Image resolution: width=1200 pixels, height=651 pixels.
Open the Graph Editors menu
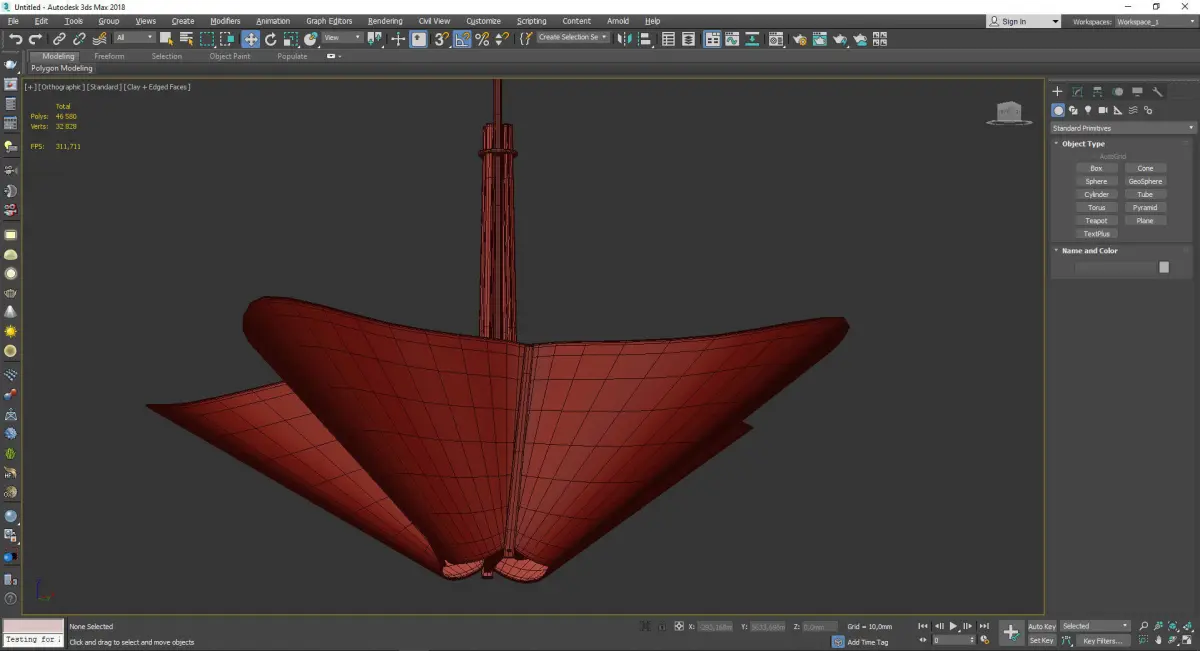coord(329,21)
